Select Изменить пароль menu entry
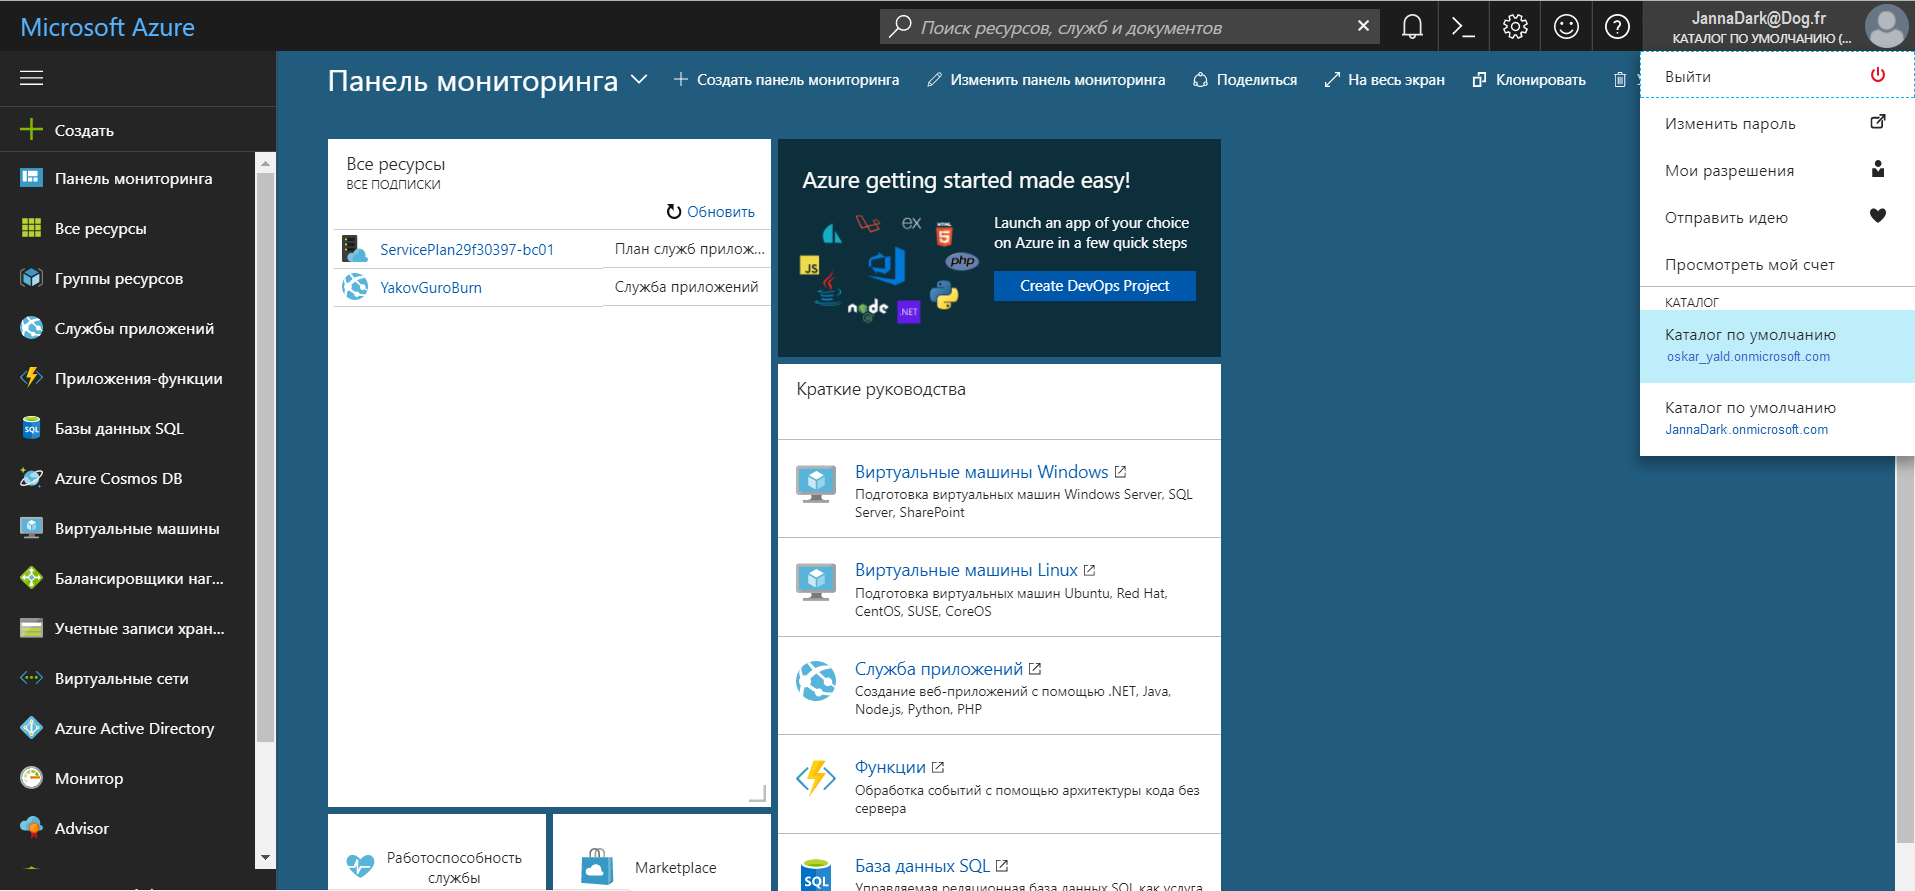The height and width of the screenshot is (891, 1915). [x=1777, y=123]
